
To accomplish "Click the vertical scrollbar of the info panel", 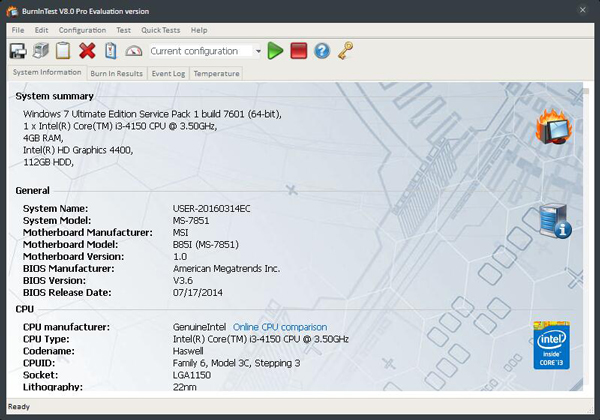I will pos(586,237).
